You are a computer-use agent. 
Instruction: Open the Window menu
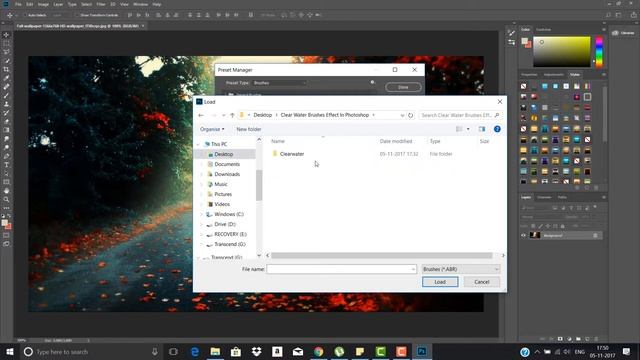(x=141, y=4)
